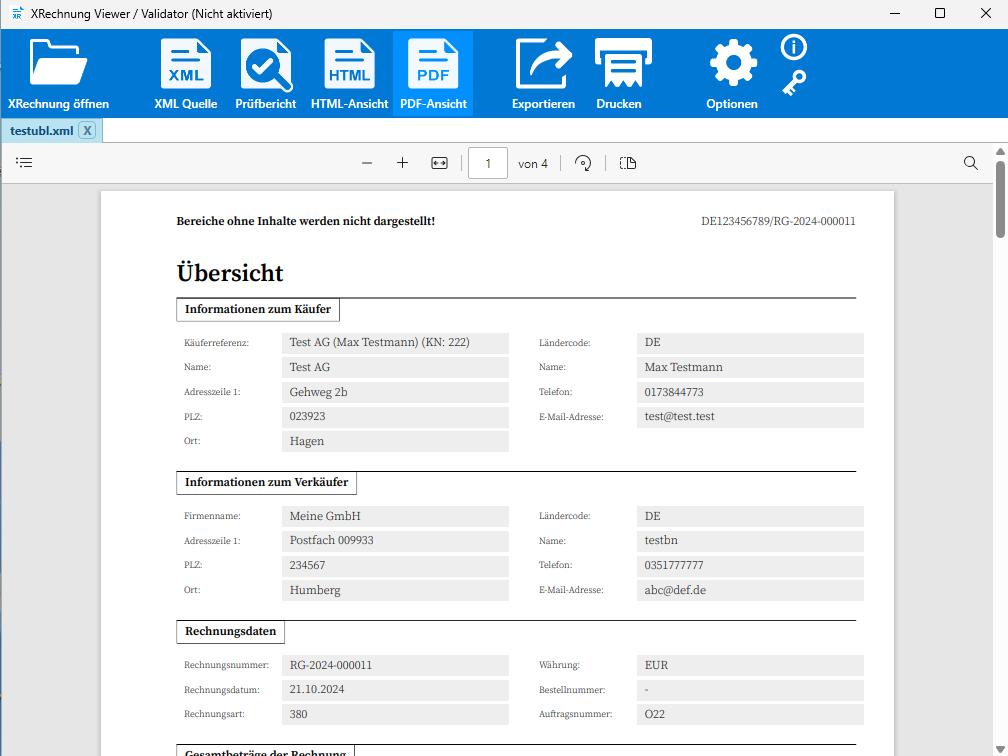Rotate the PDF page
Viewport: 1008px width, 756px height.
click(x=584, y=163)
